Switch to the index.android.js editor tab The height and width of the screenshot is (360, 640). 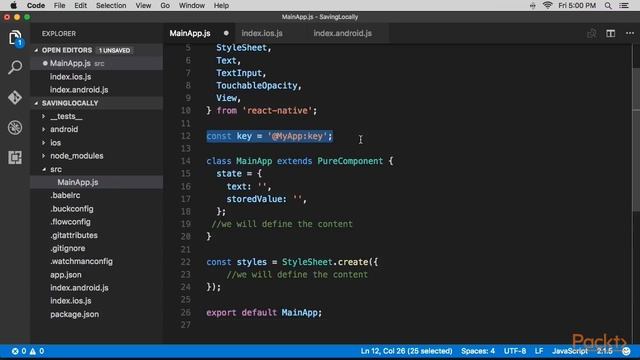click(343, 33)
